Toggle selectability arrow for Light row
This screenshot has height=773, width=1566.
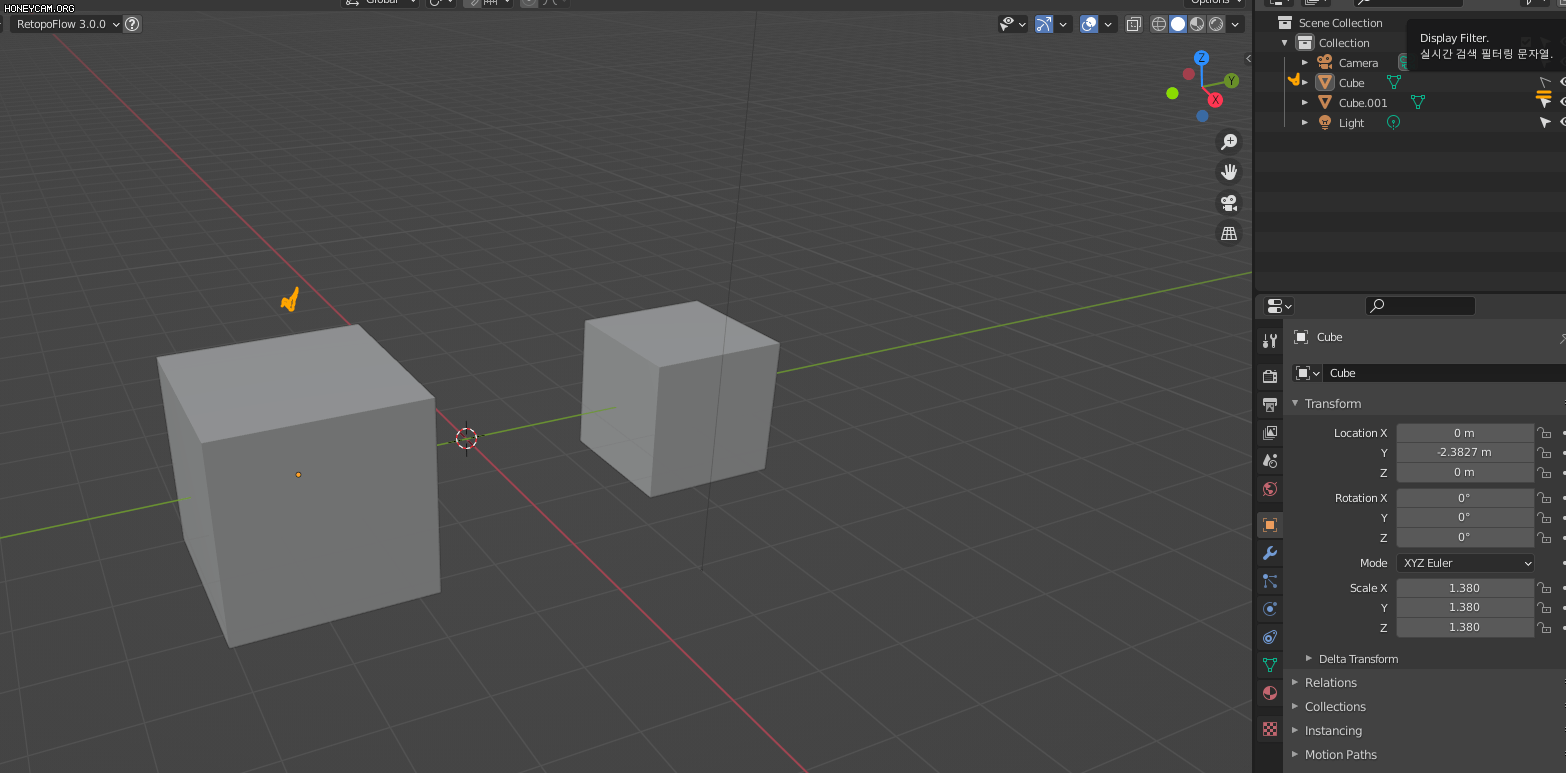point(1545,122)
